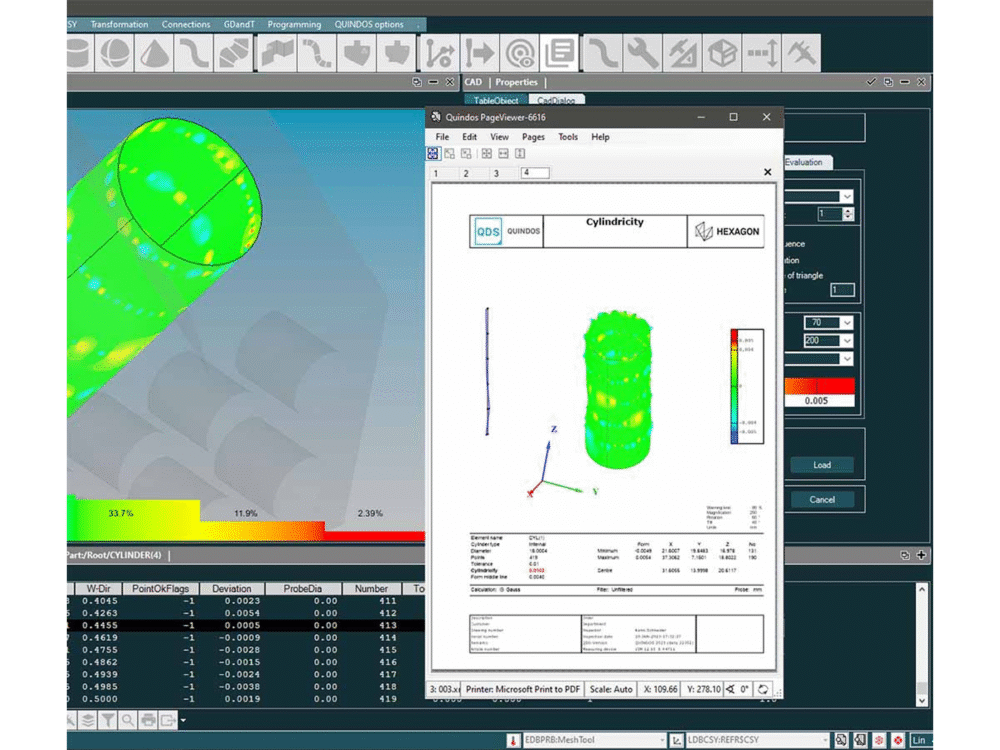
Task: Click the probe path with play icon
Action: click(439, 52)
